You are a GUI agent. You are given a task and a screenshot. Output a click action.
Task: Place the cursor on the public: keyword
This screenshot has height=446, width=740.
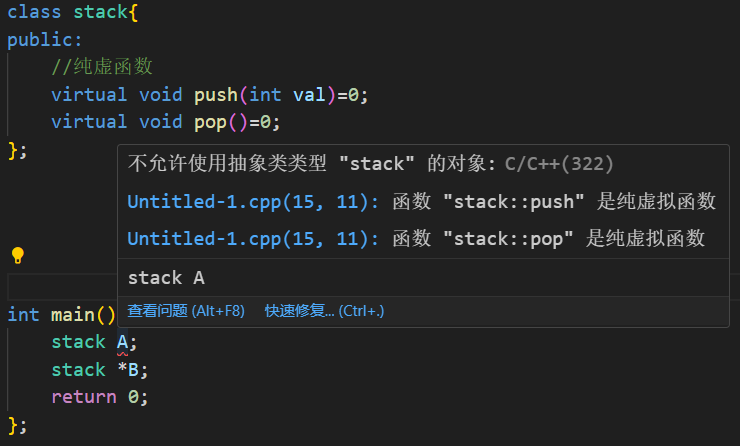click(45, 40)
